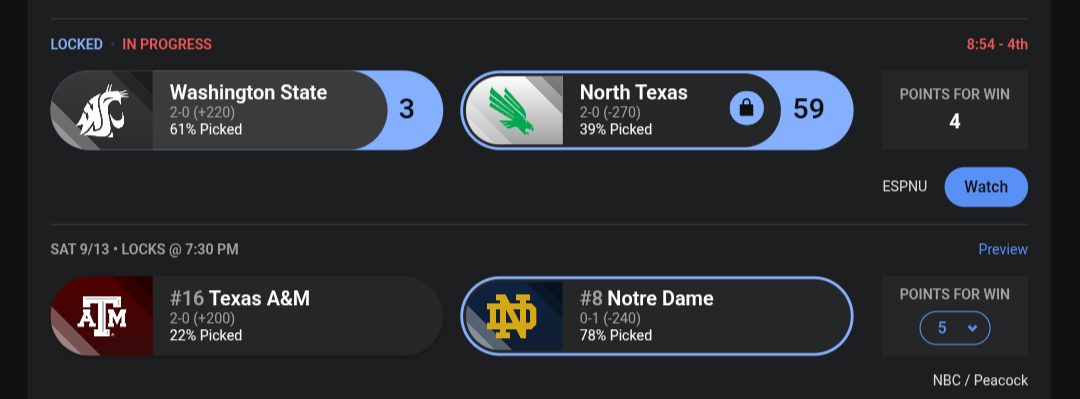Click the Notre Dame ND logo
This screenshot has height=399, width=1080.
(511, 316)
